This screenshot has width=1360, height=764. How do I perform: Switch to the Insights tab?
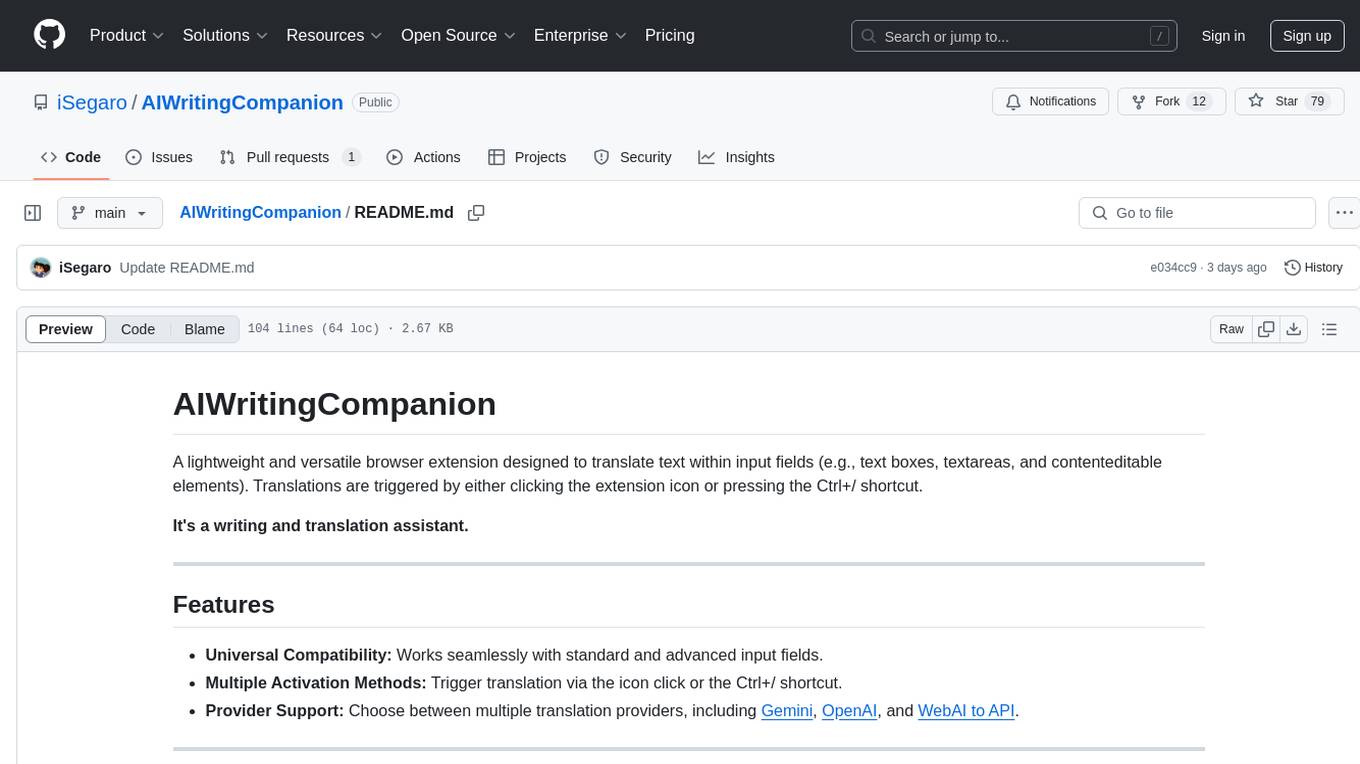coord(736,157)
